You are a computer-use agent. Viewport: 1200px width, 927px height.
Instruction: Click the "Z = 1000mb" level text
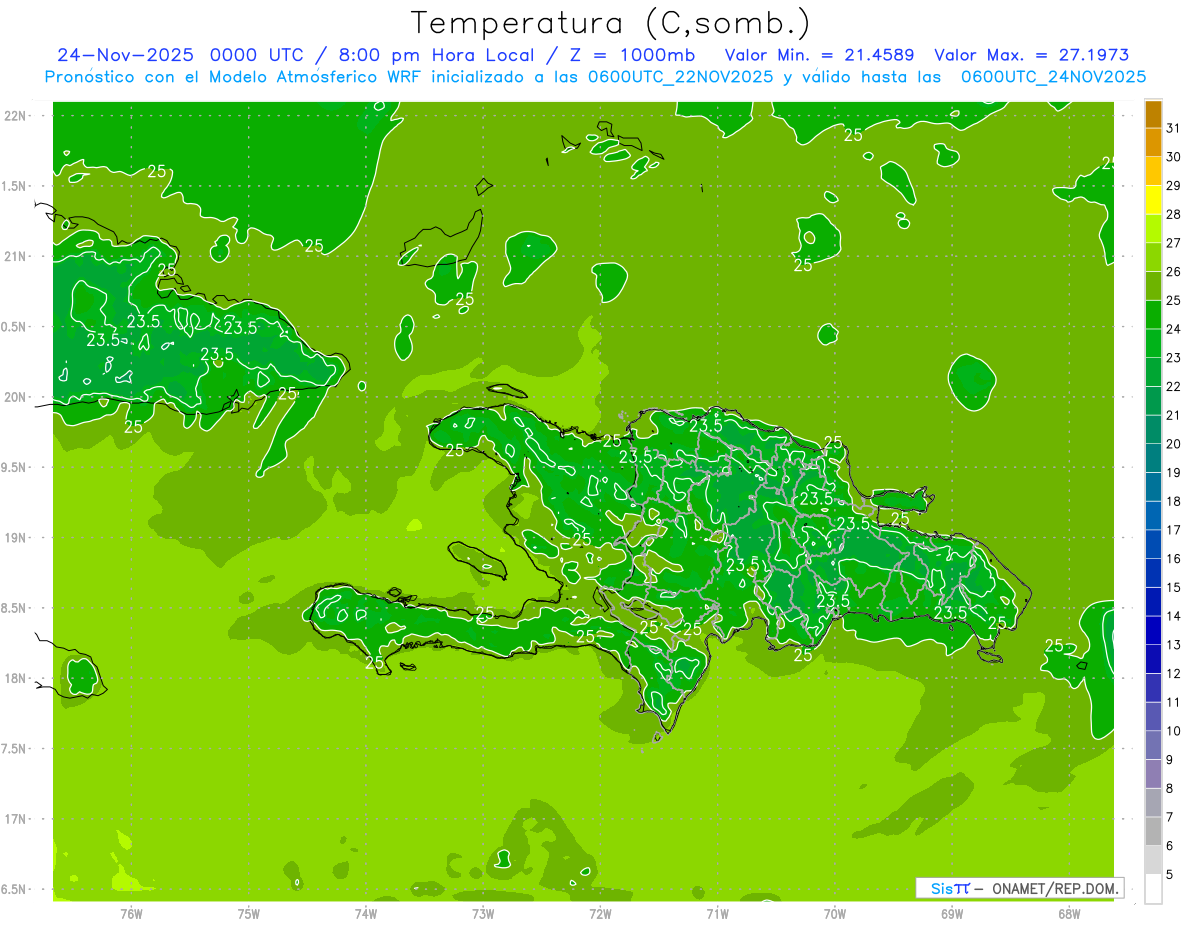[x=632, y=55]
